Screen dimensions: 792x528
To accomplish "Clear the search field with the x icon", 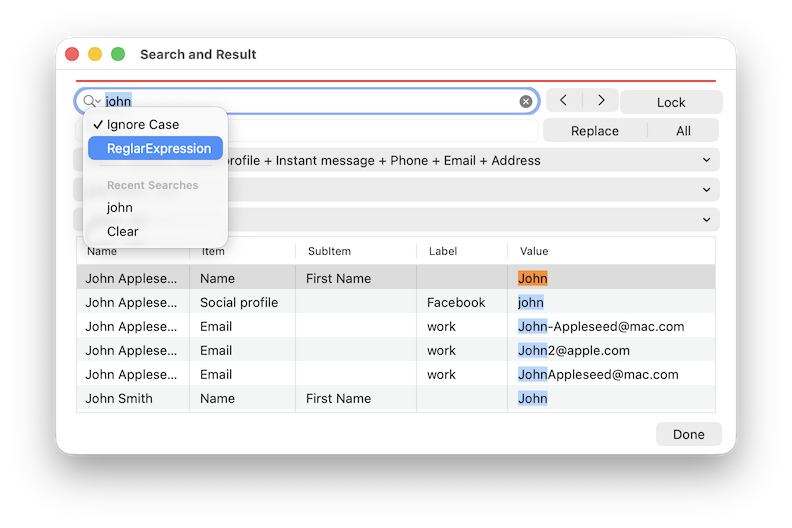I will pyautogui.click(x=526, y=102).
